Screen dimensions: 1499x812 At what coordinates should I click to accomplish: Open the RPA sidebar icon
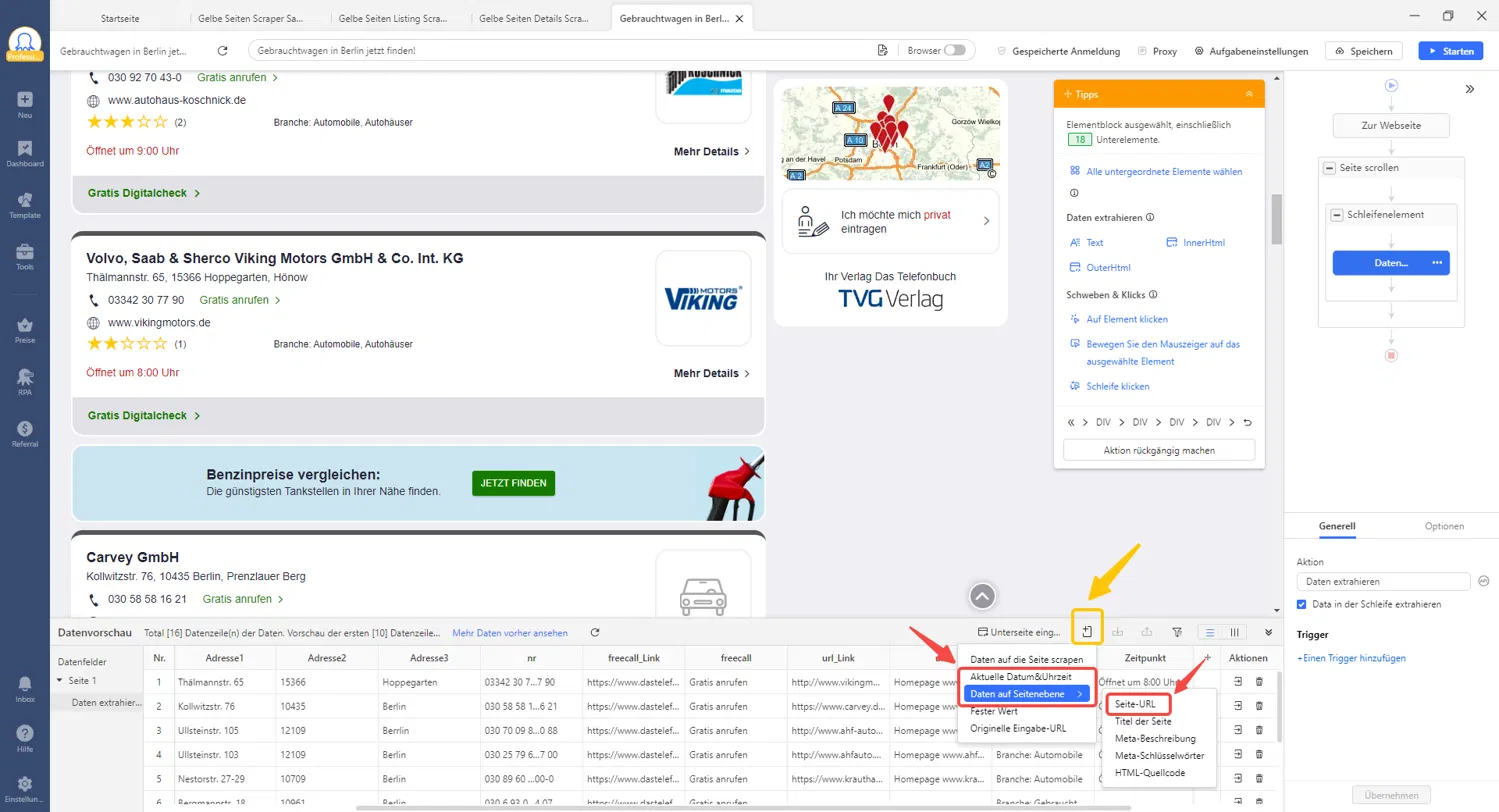coord(24,383)
